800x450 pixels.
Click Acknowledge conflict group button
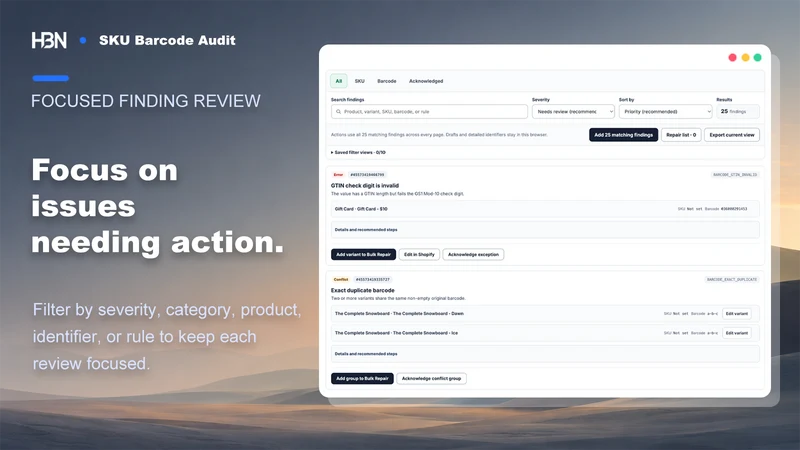[x=431, y=378]
